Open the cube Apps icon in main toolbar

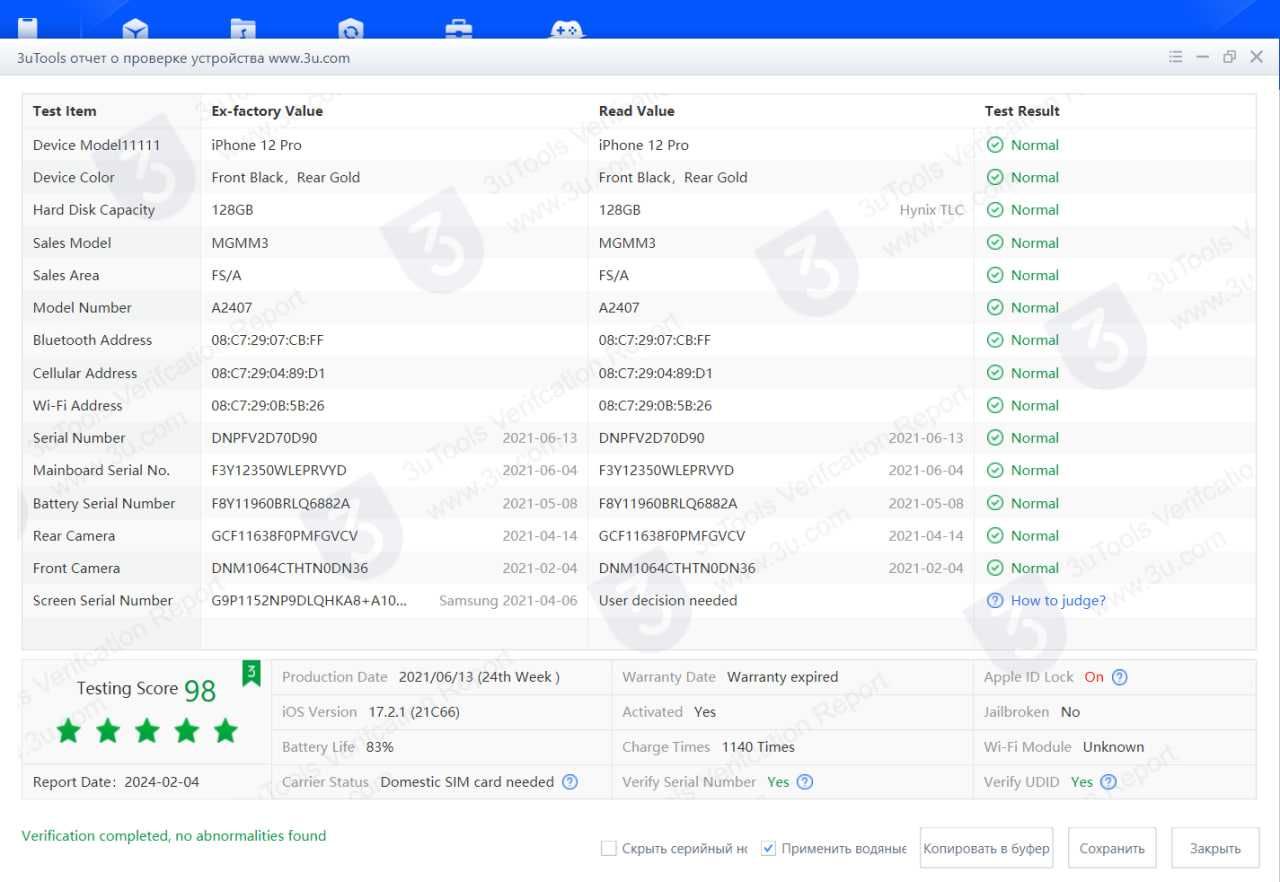click(136, 29)
